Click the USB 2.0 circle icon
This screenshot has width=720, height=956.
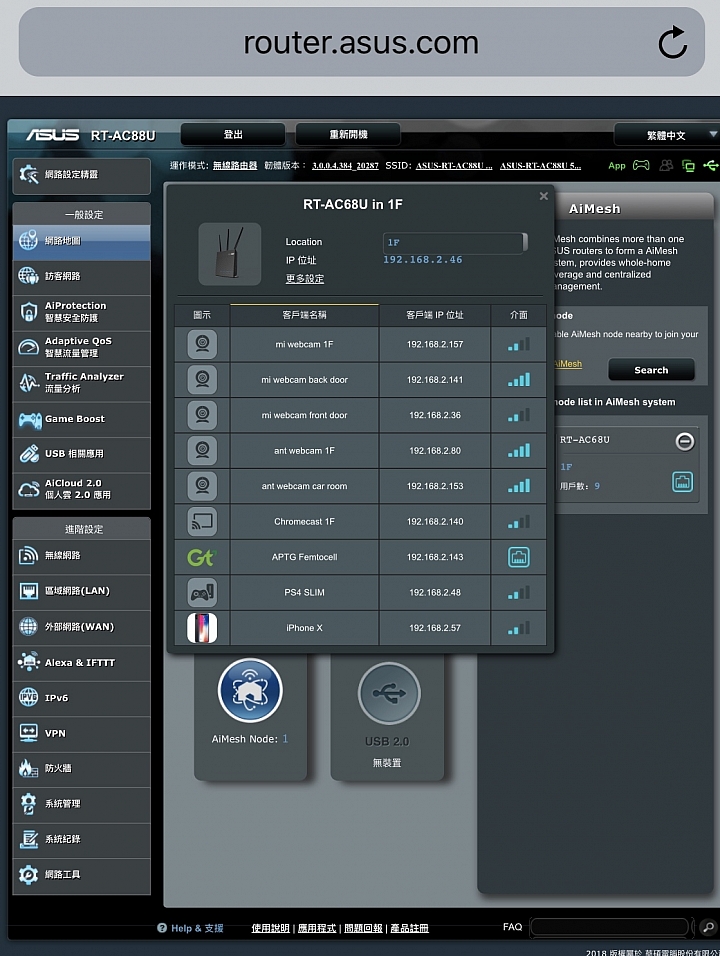[x=389, y=693]
